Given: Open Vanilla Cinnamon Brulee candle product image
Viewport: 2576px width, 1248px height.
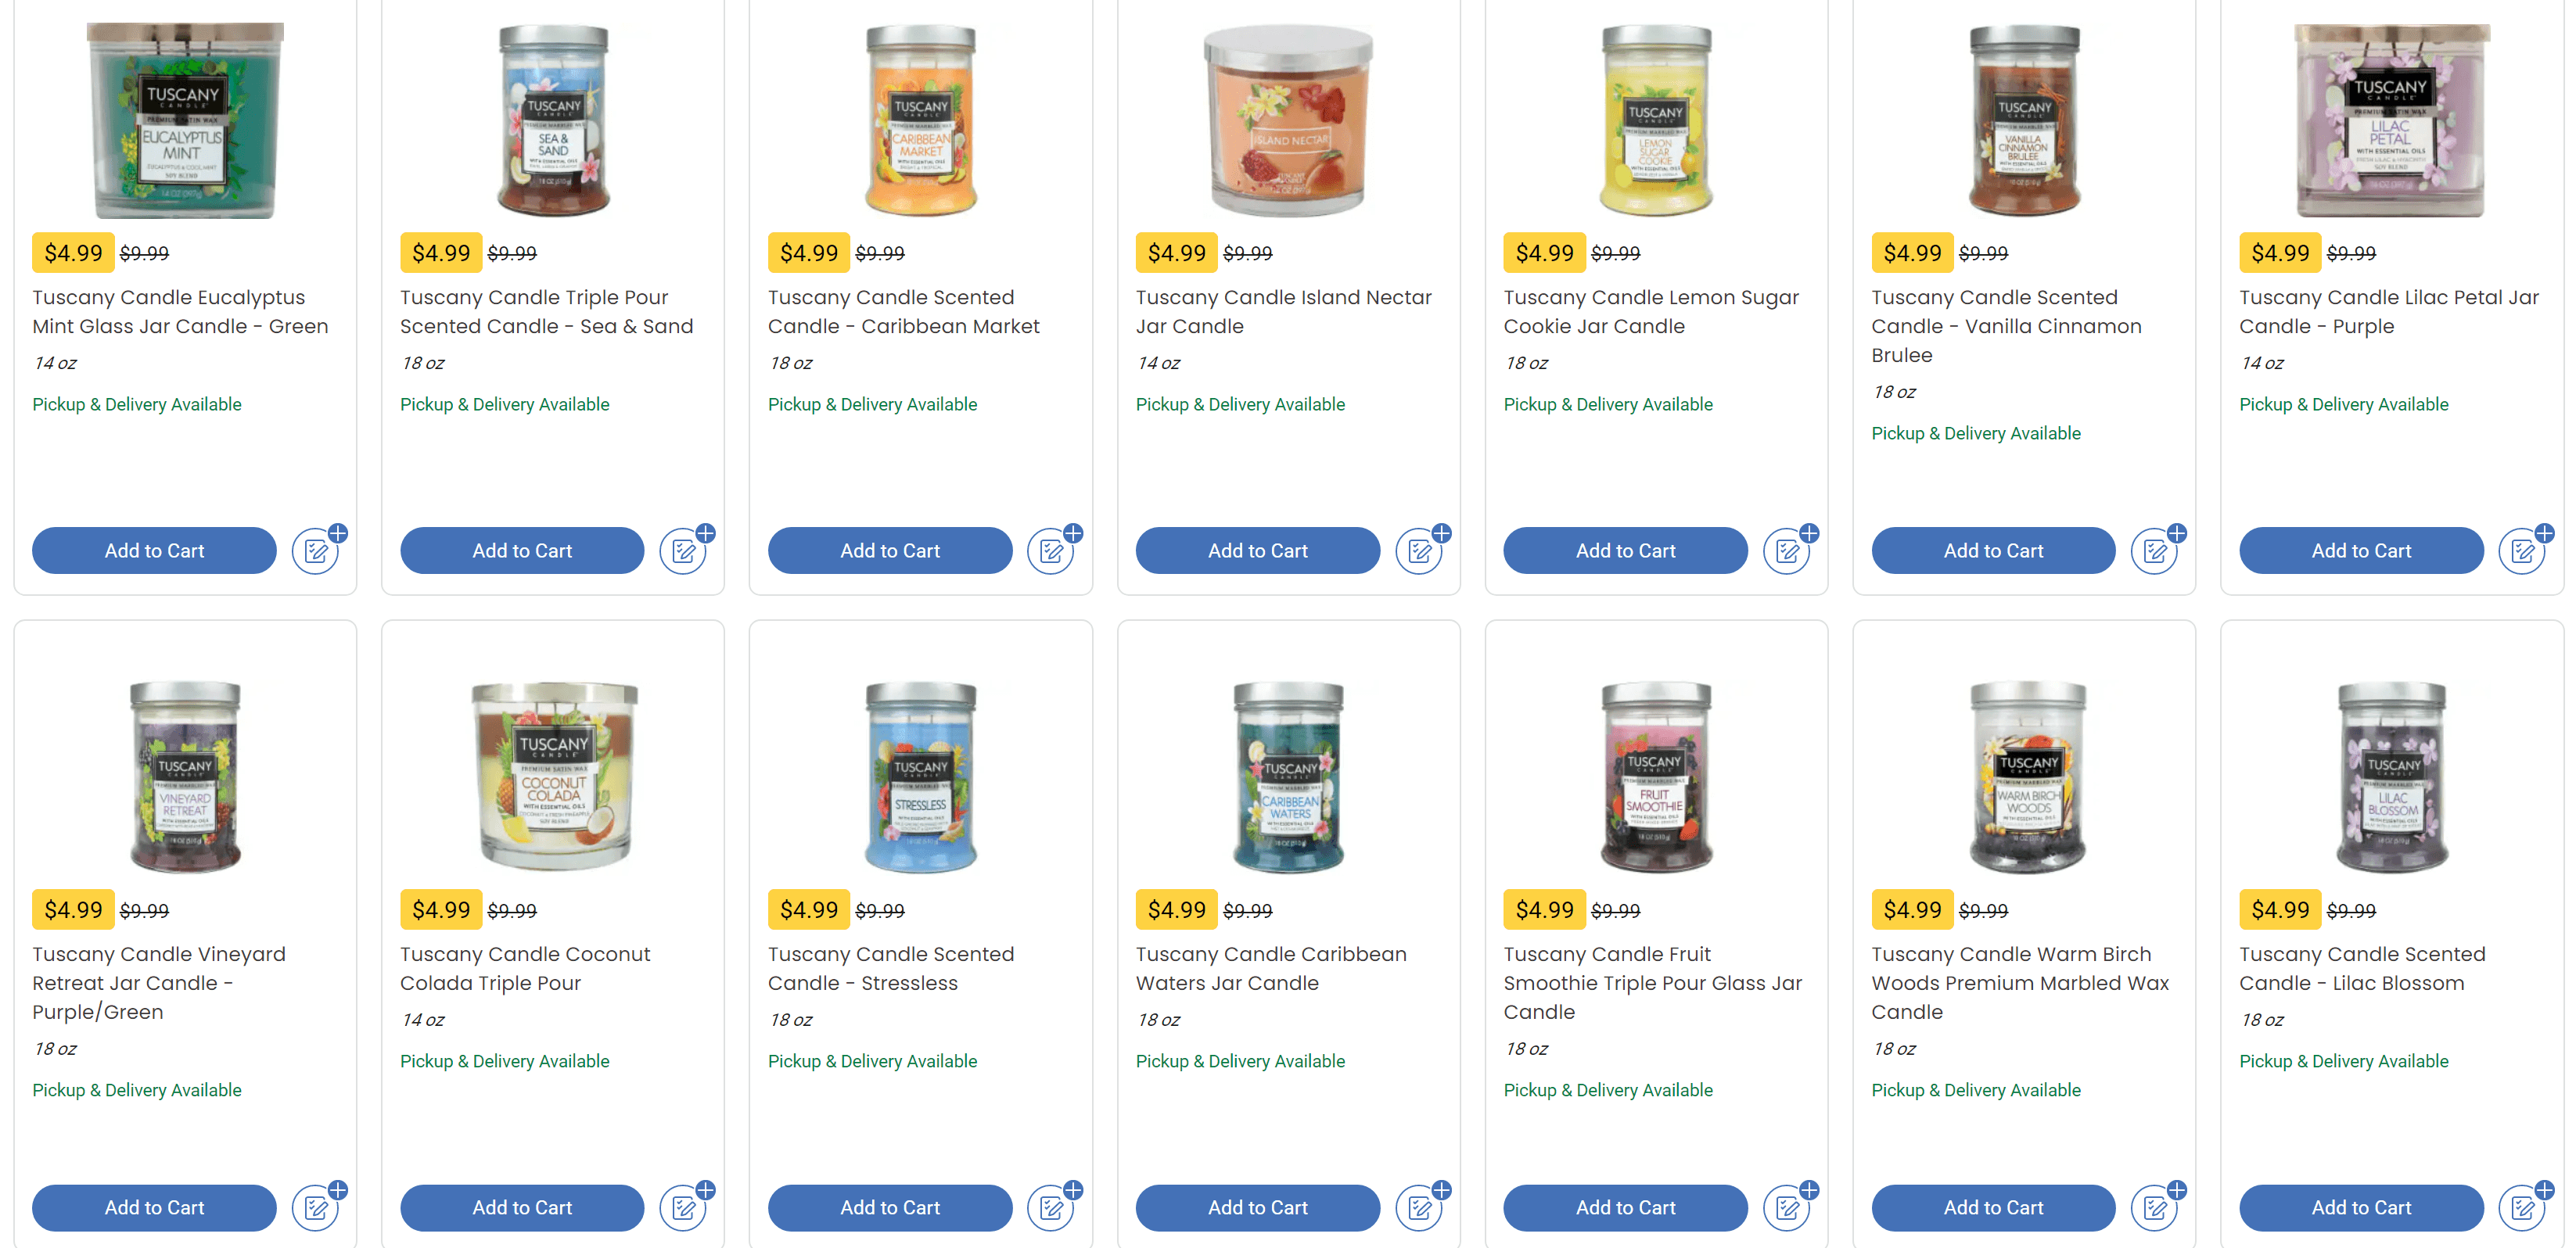Looking at the screenshot, I should [x=2024, y=120].
